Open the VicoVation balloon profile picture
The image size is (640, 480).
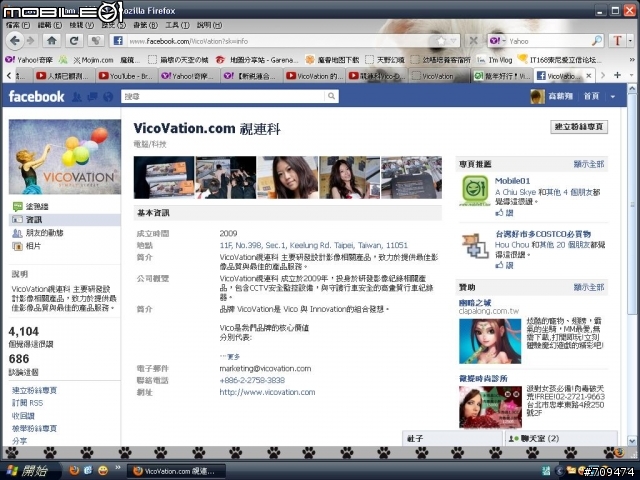click(64, 157)
